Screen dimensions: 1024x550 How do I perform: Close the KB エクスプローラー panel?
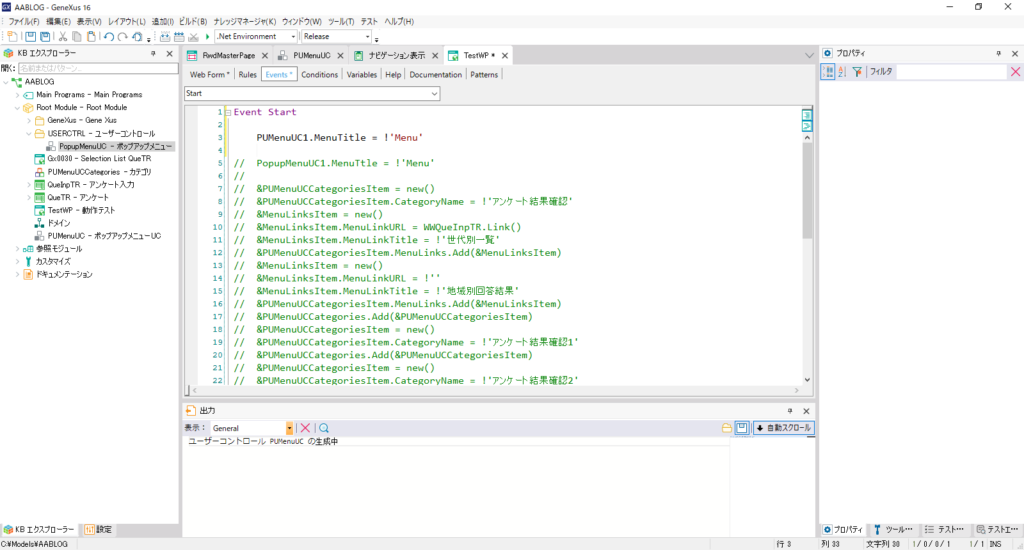(x=170, y=54)
